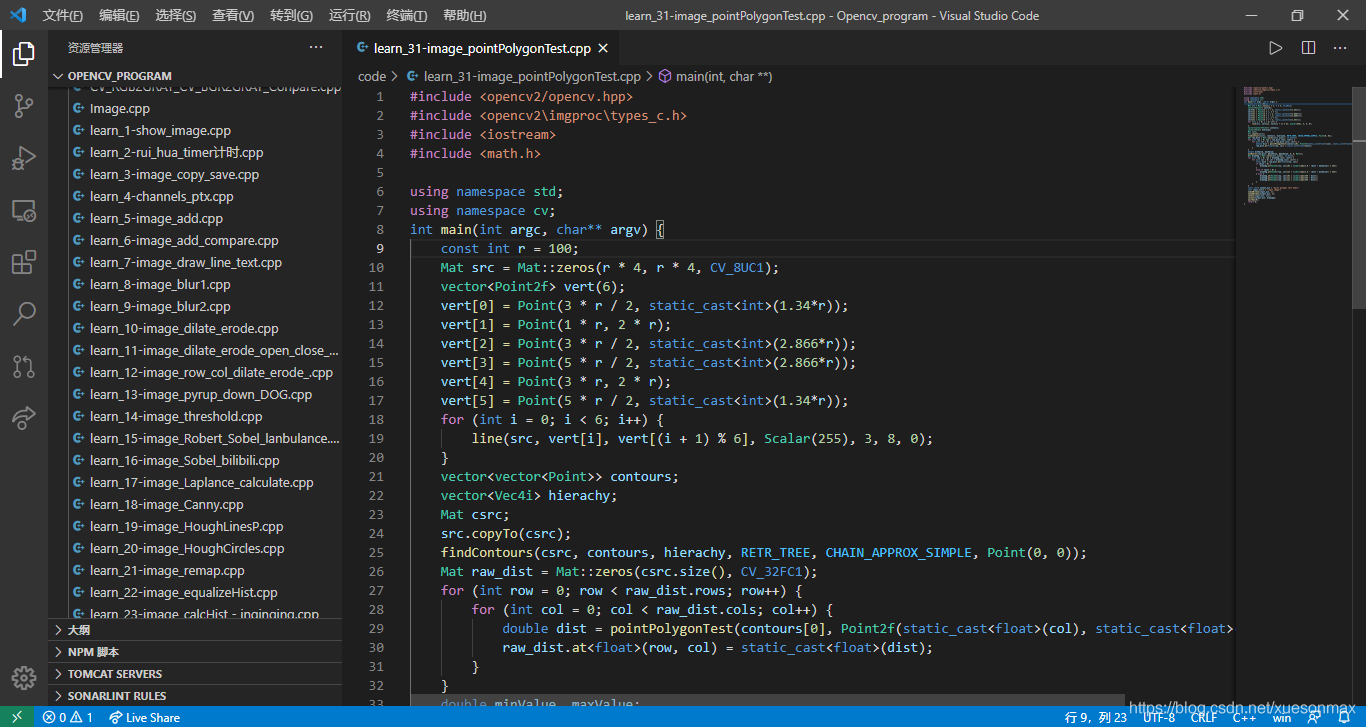Click the main(int, char **) breadcrumb
The image size is (1366, 727).
coord(724,76)
